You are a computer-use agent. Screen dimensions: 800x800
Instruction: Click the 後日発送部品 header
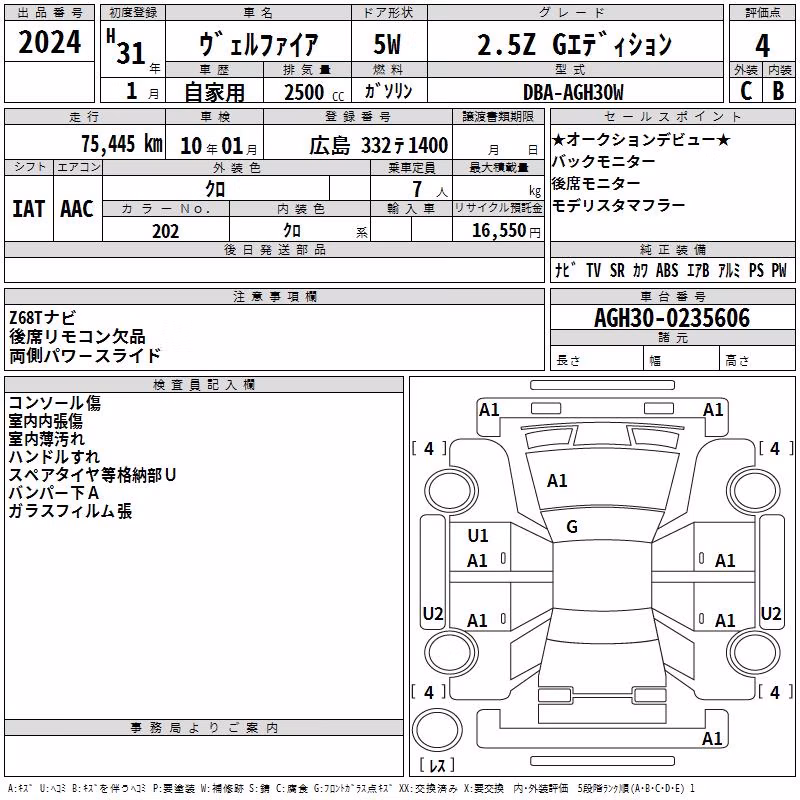point(275,249)
